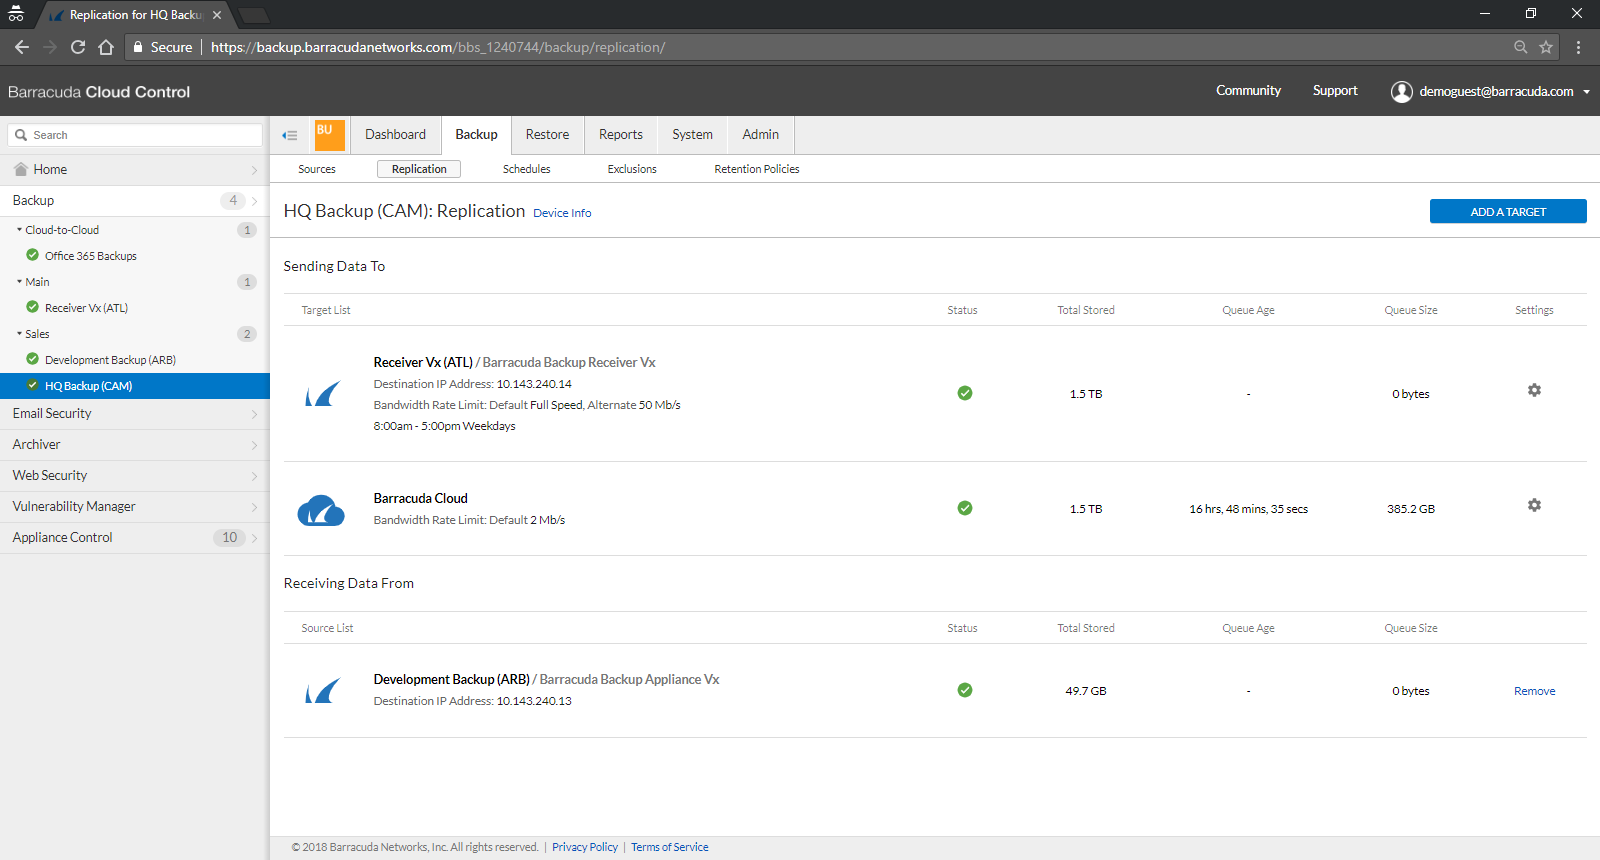
Task: Click the sidebar Search field
Action: pyautogui.click(x=135, y=135)
